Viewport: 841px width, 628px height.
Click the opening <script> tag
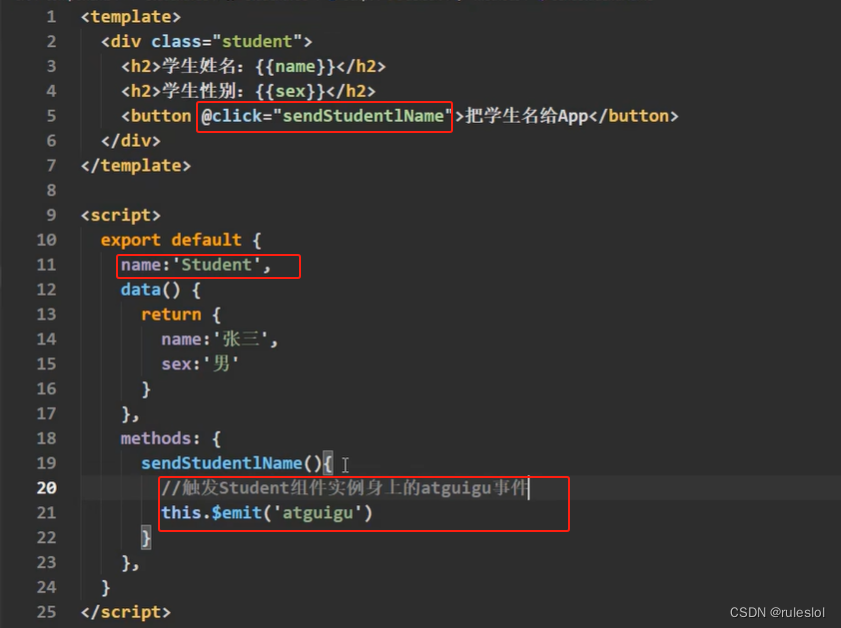point(121,215)
